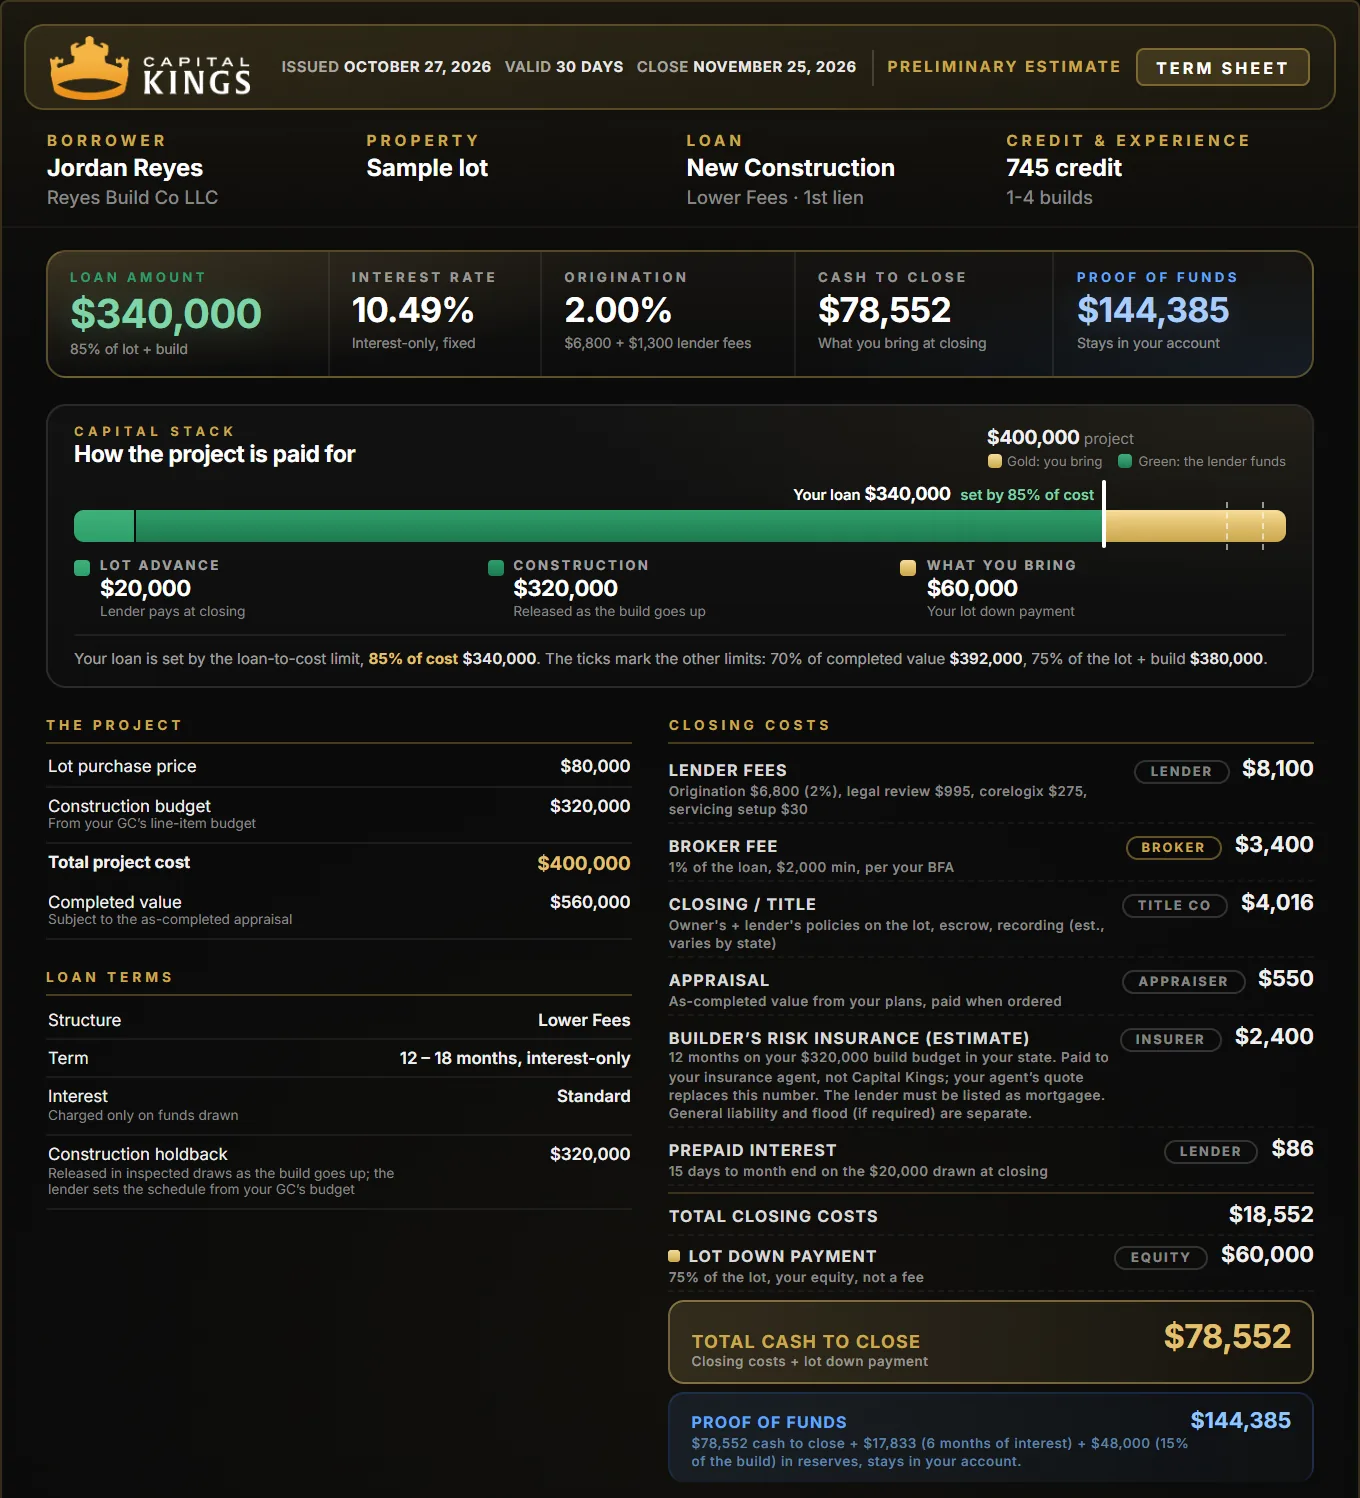Click the '12 – 18 months, interest-only' term value
The image size is (1360, 1498).
[515, 1058]
